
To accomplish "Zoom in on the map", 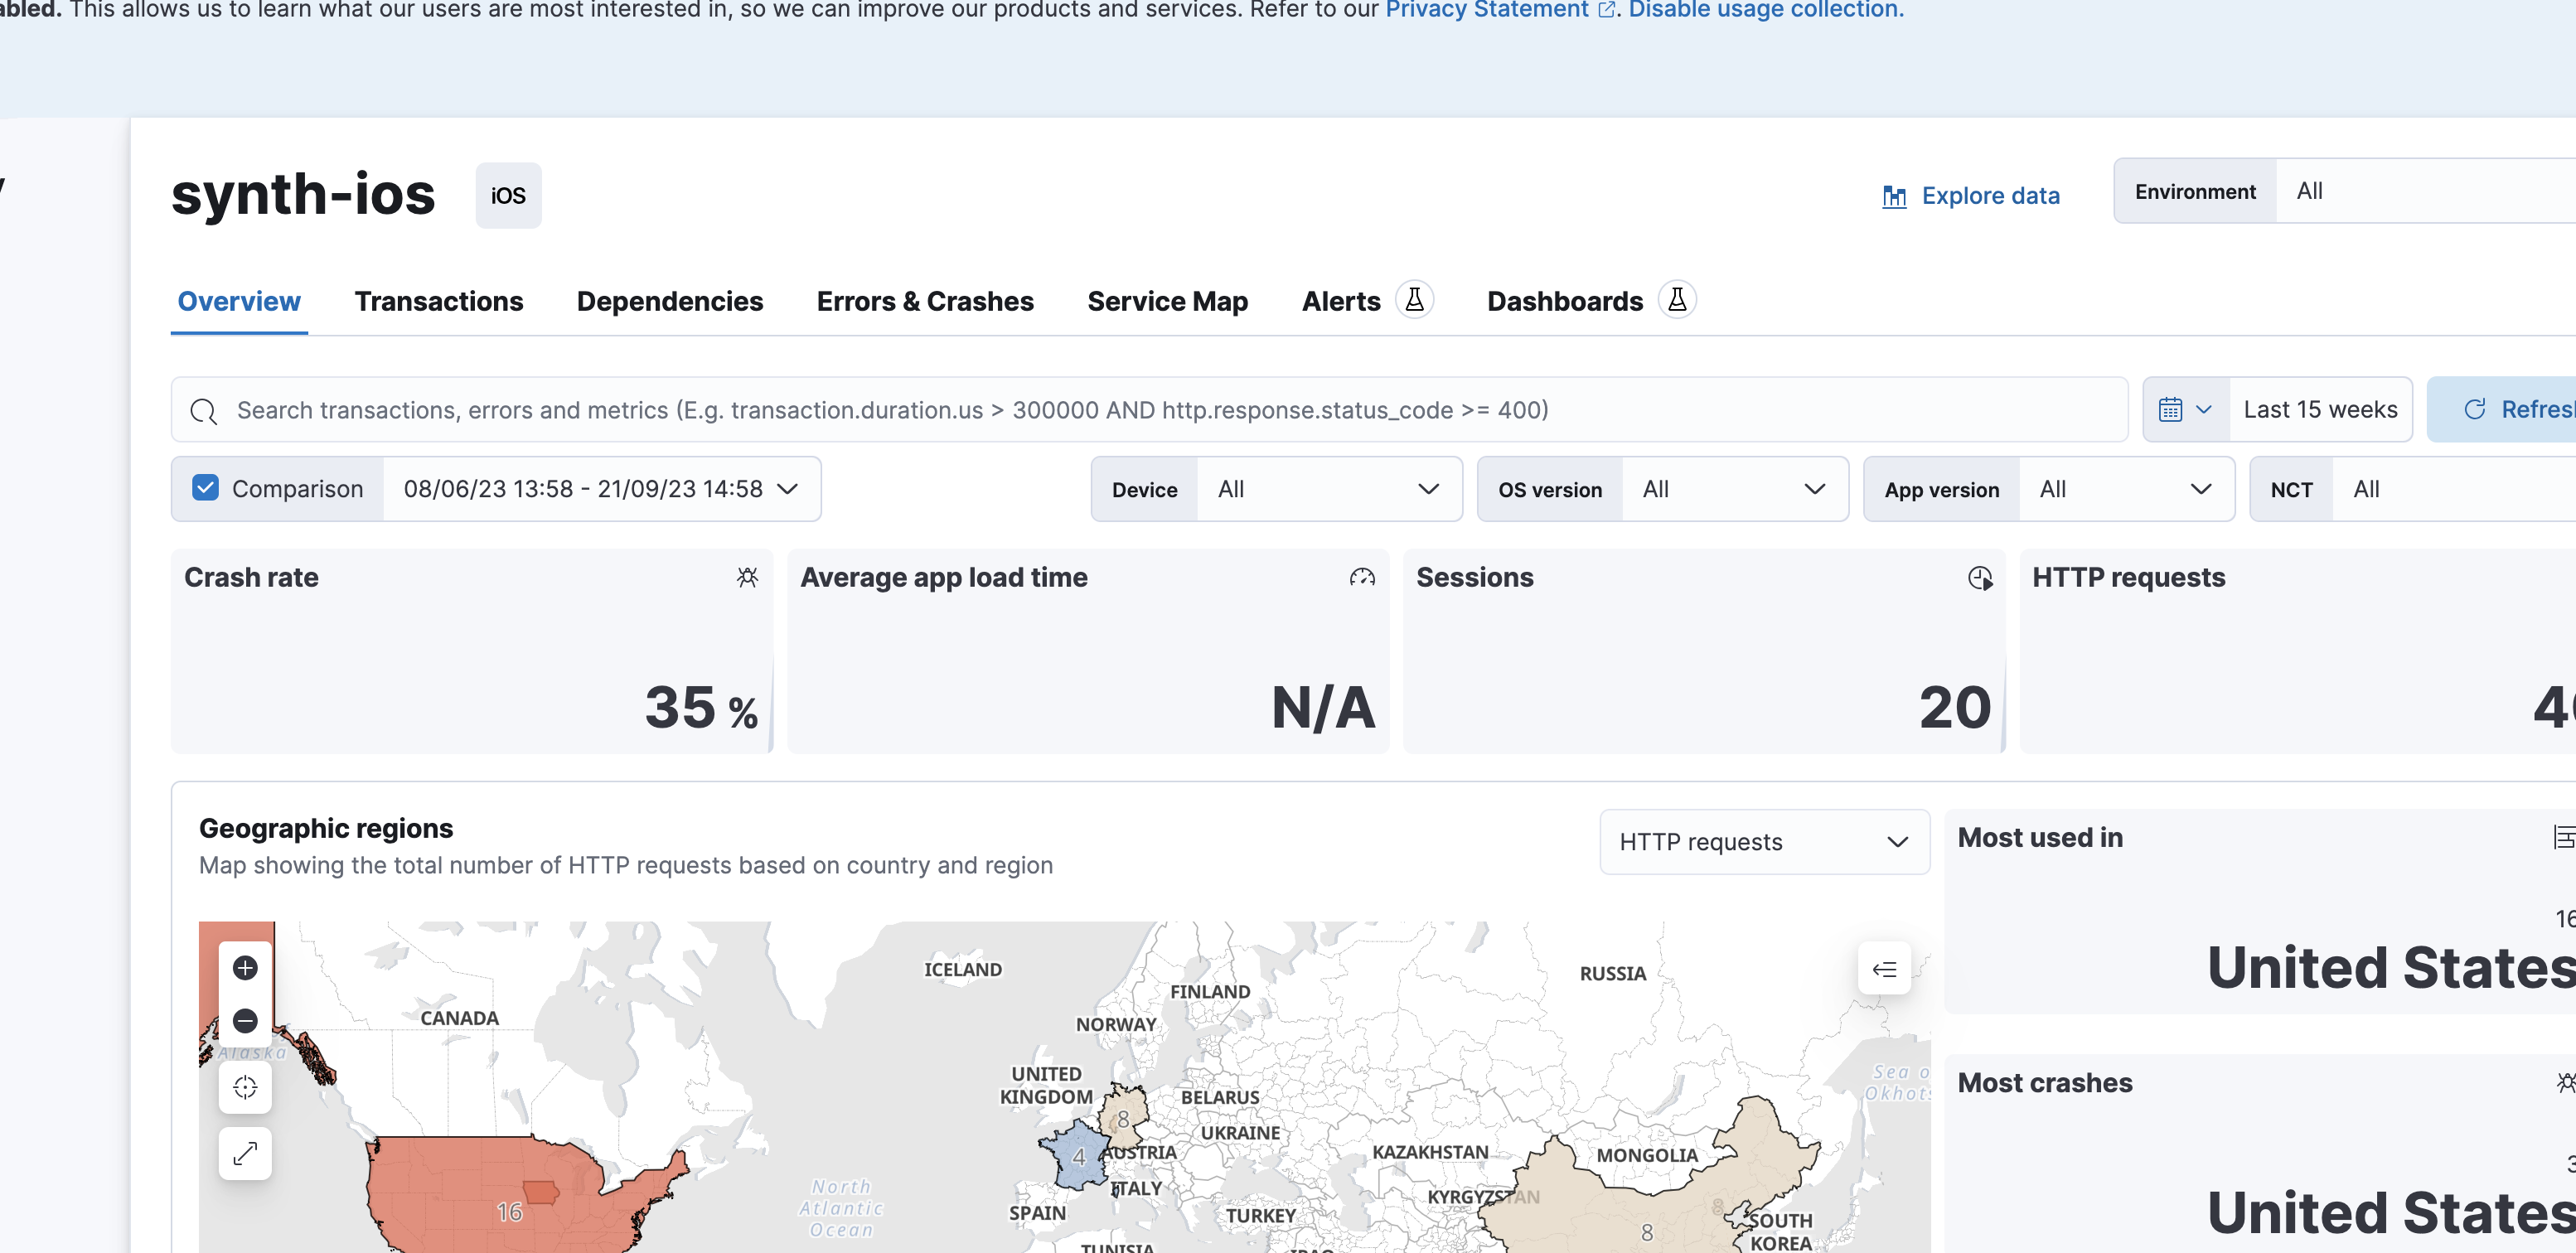I will (245, 968).
